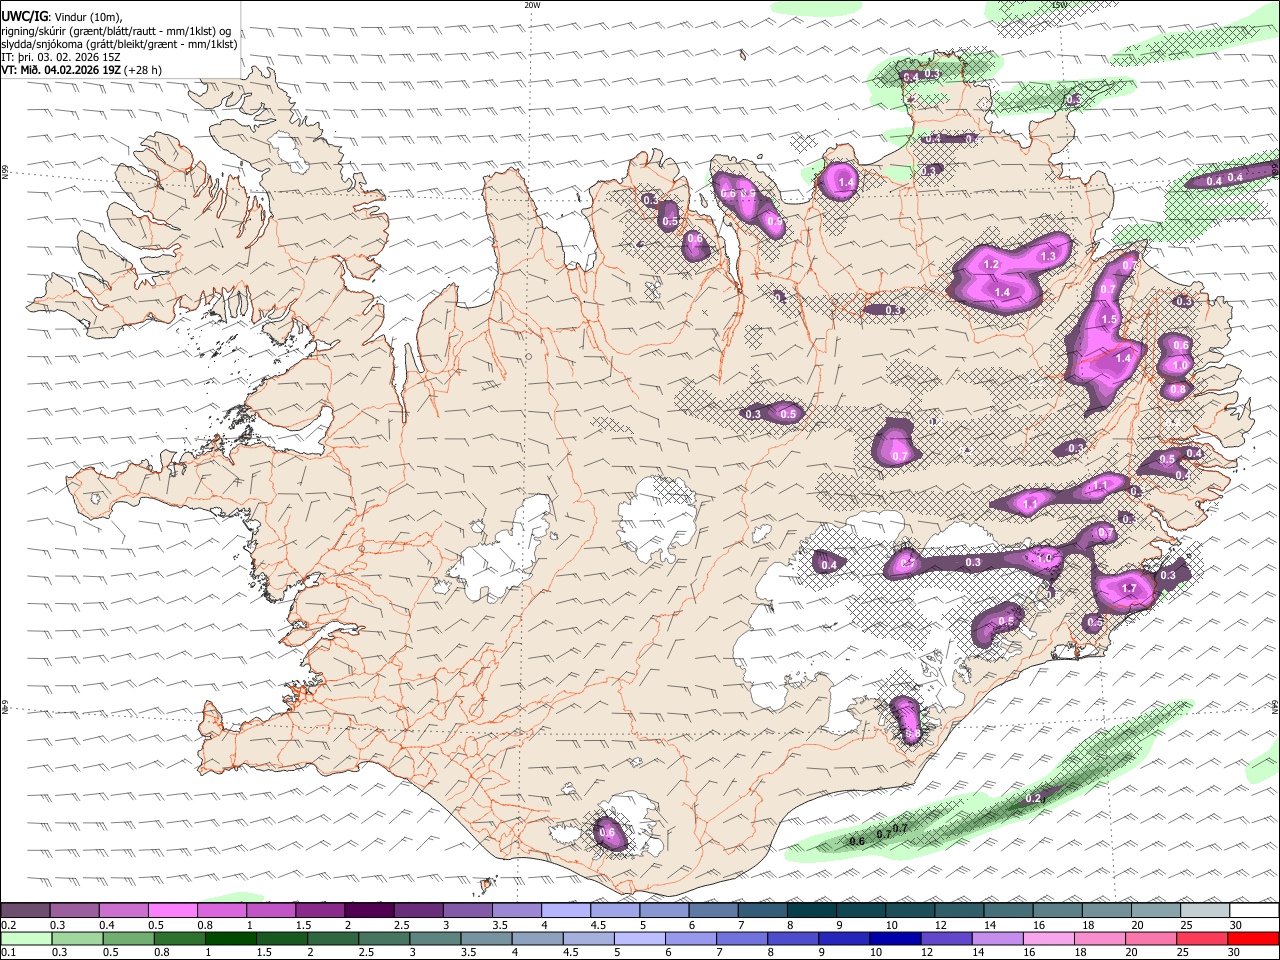Select the white 30 swatch in upper legend row
This screenshot has width=1280, height=960.
(x=1254, y=911)
